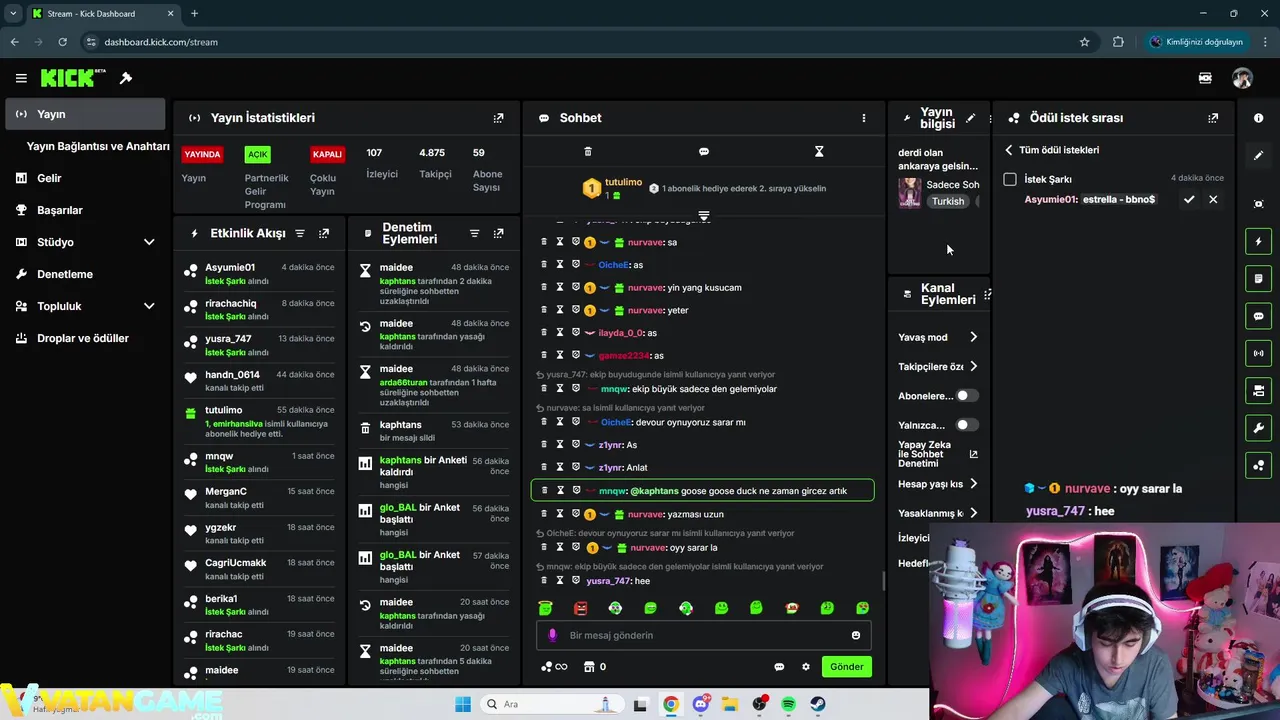
Task: Expand Yavaş mod options
Action: tap(973, 337)
